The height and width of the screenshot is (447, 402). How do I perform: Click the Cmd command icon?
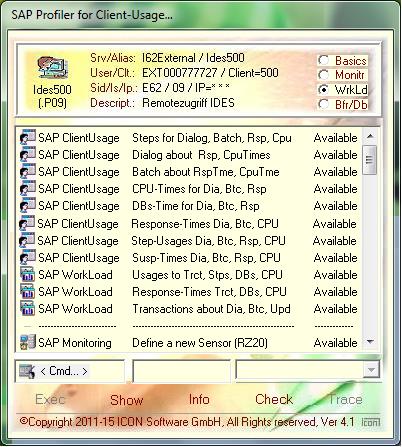27,371
